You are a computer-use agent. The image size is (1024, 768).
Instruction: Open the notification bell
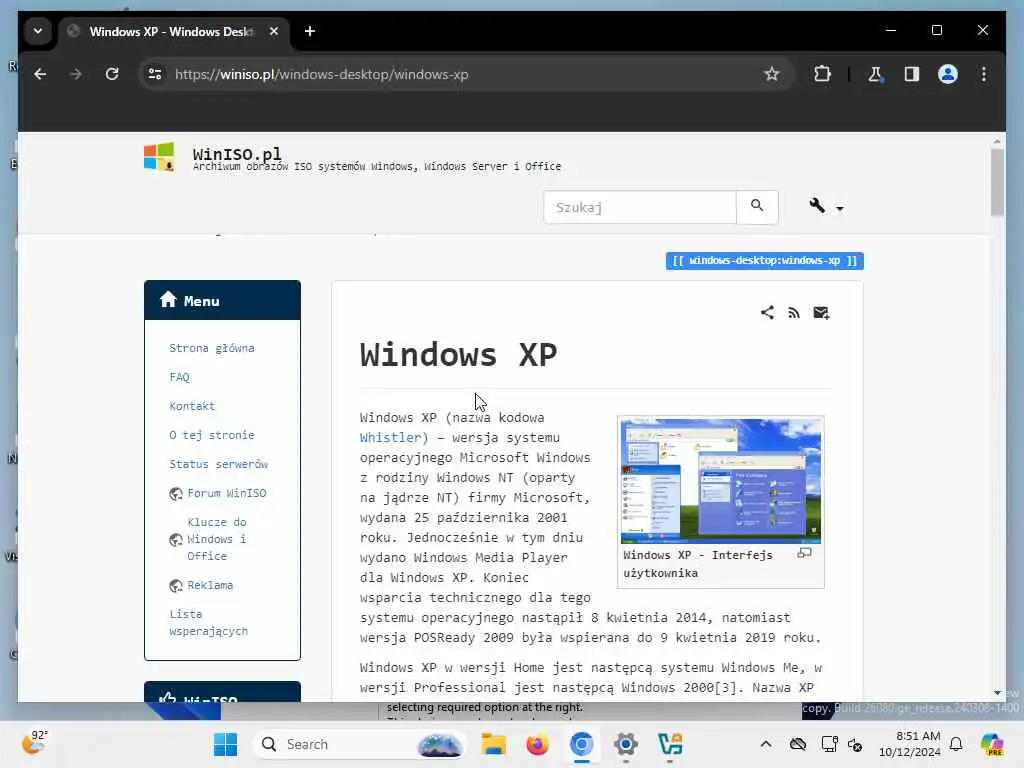coord(956,744)
